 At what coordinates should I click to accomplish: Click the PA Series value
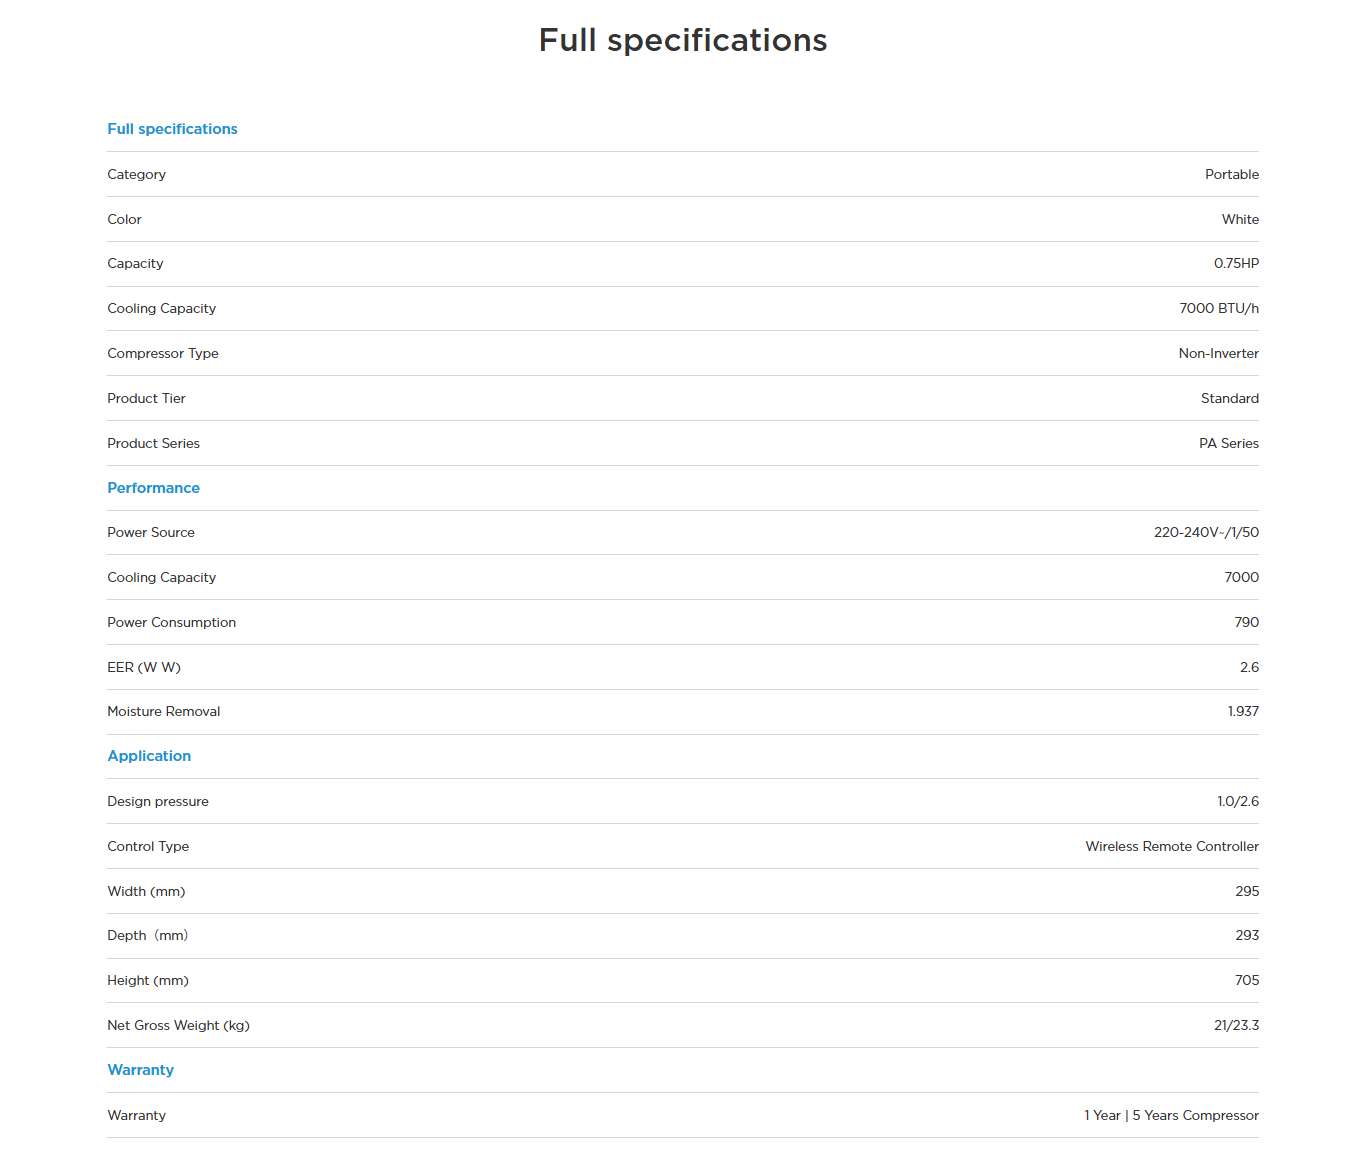1228,443
